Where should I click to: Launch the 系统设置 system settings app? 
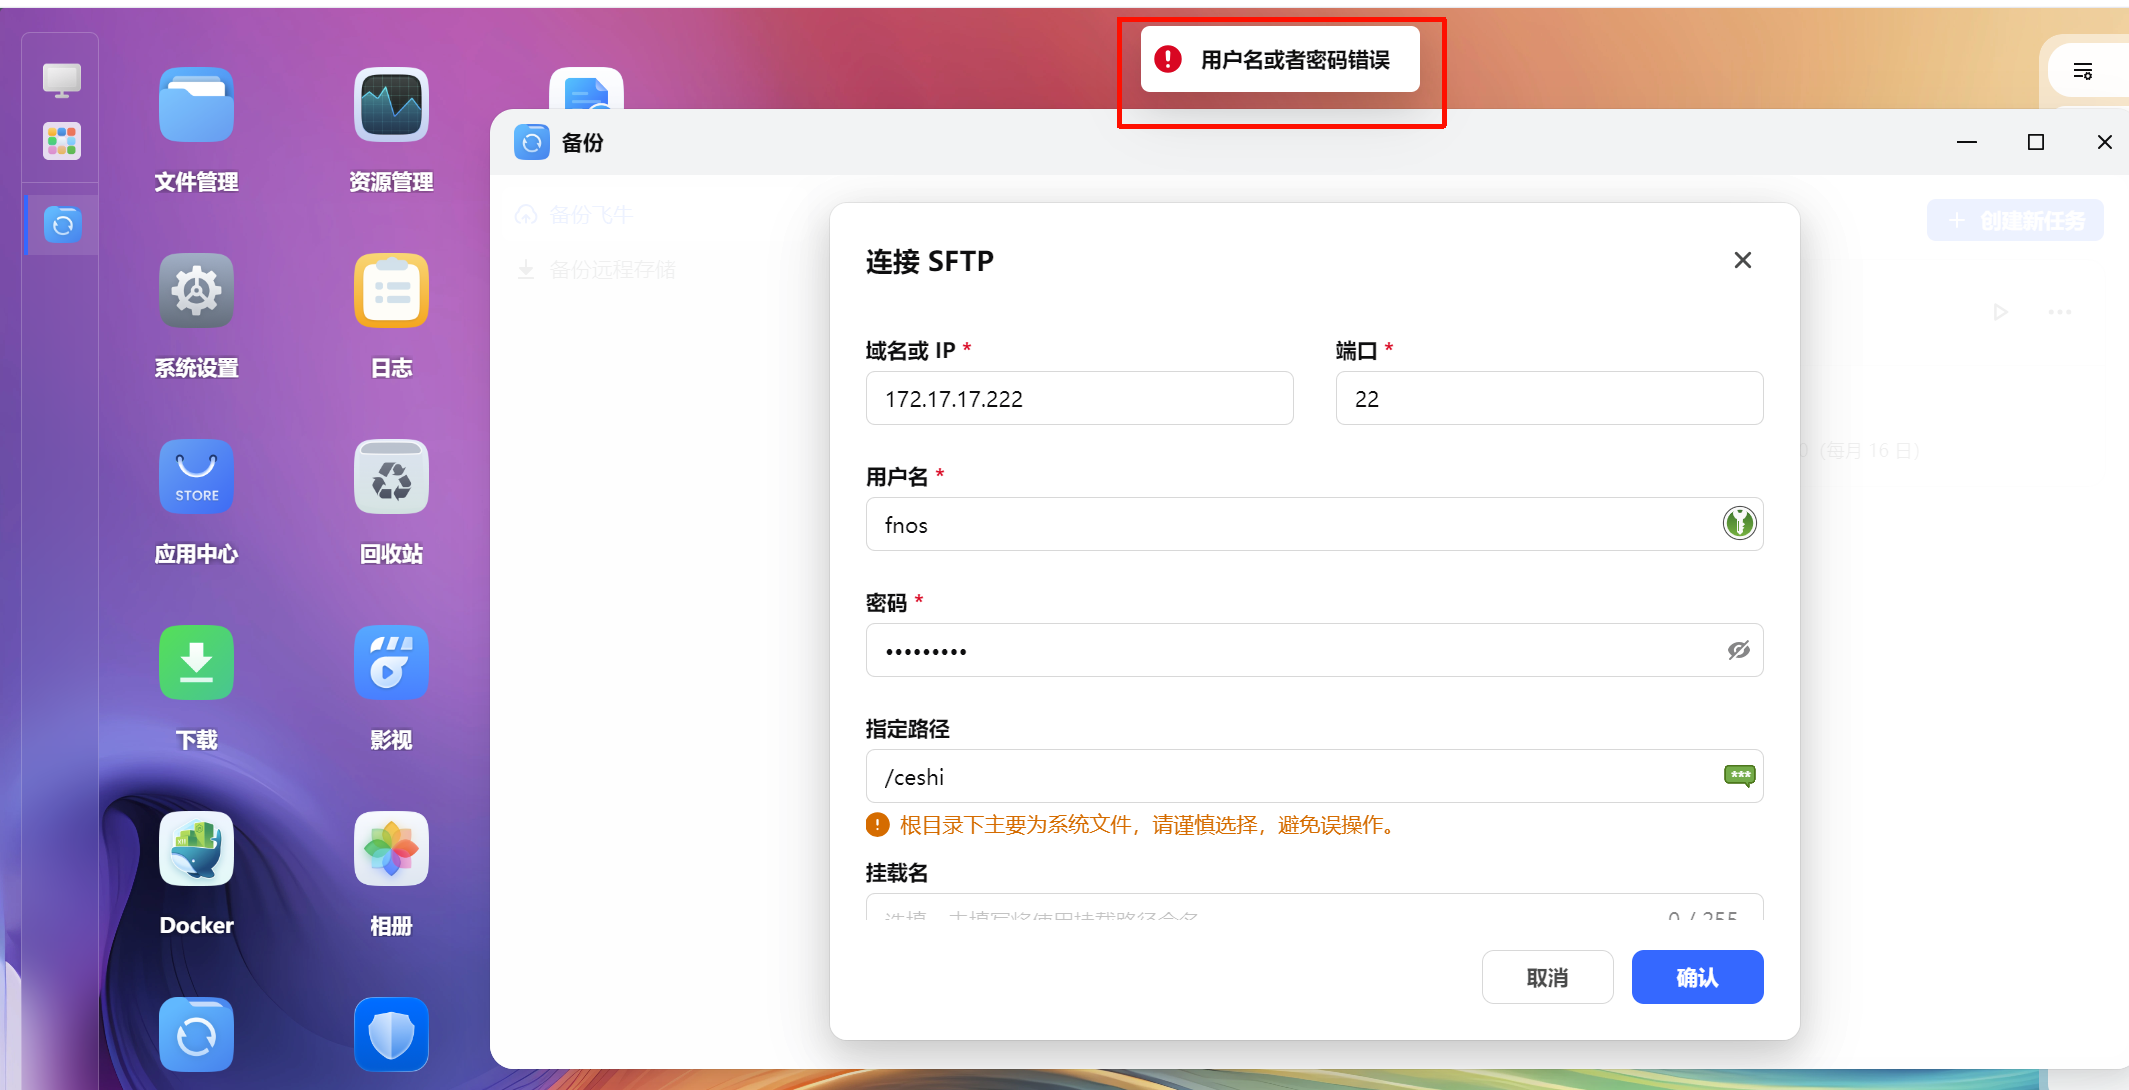click(x=196, y=291)
